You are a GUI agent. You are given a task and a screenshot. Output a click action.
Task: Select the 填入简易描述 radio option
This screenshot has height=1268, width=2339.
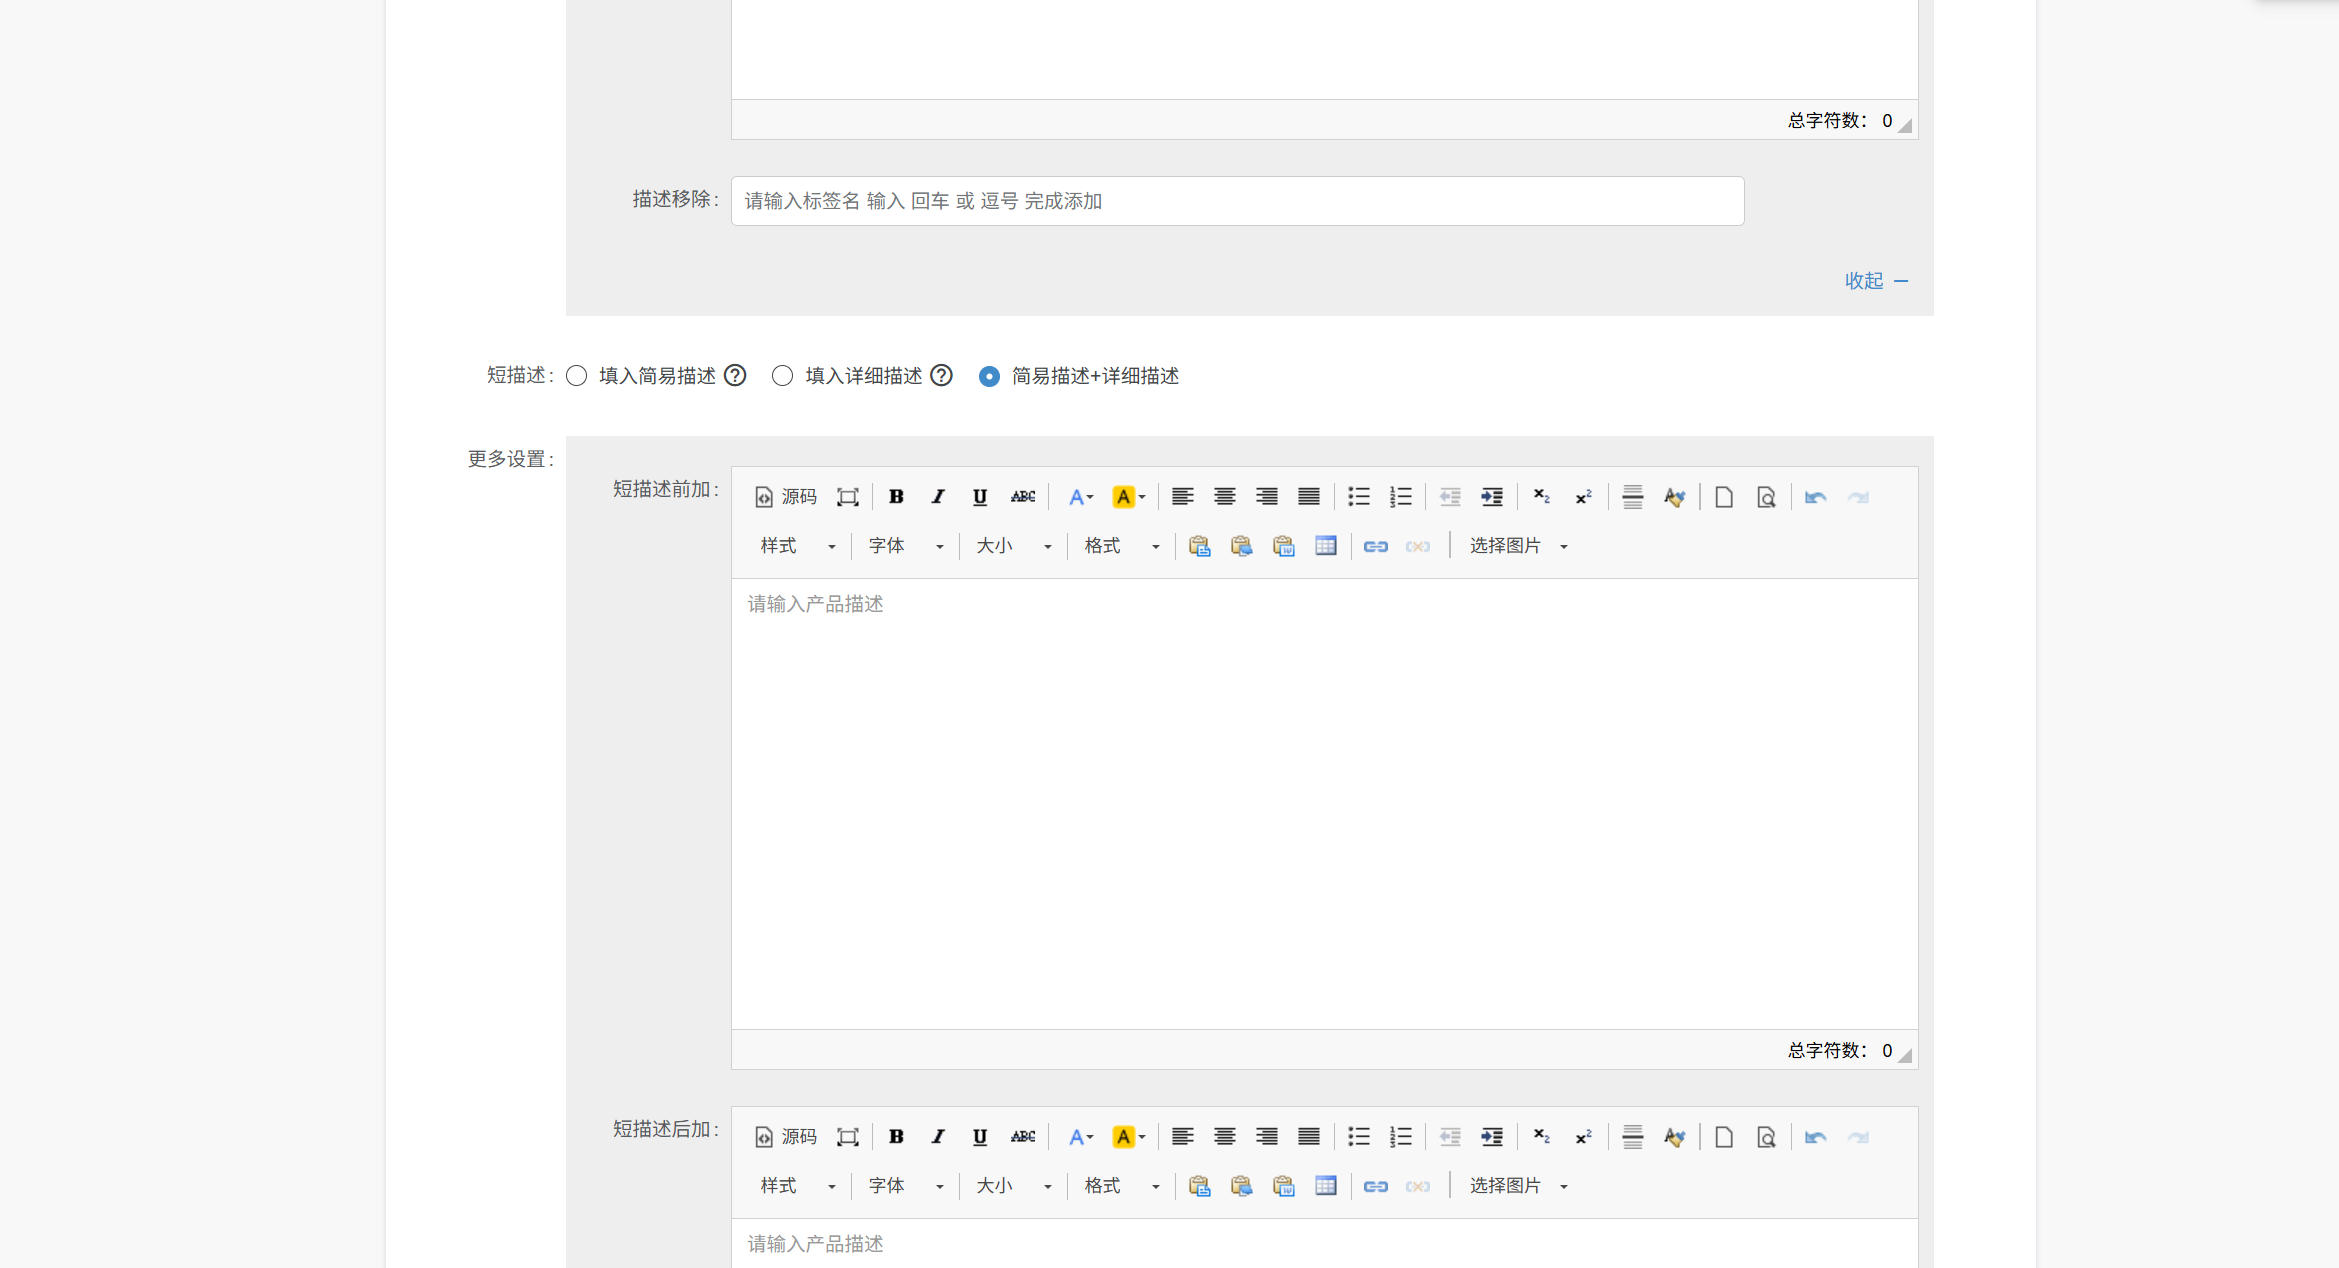click(577, 376)
